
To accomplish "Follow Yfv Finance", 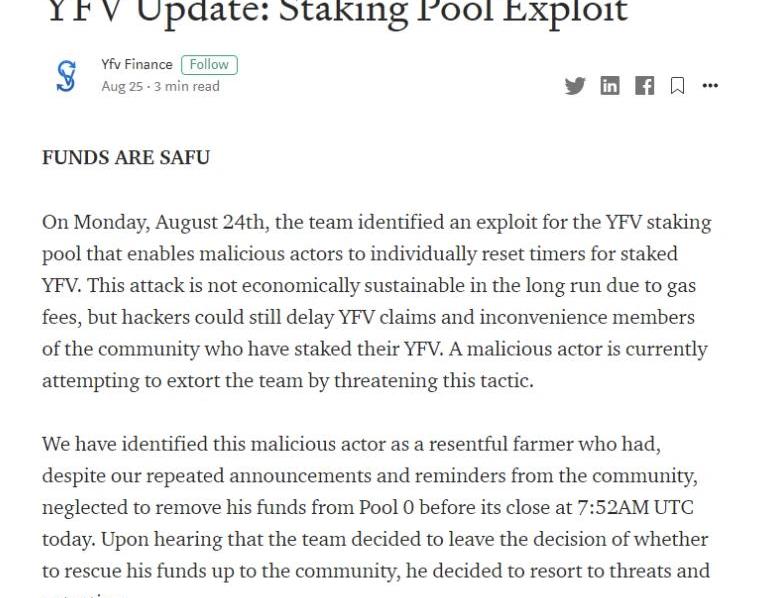I will point(209,65).
